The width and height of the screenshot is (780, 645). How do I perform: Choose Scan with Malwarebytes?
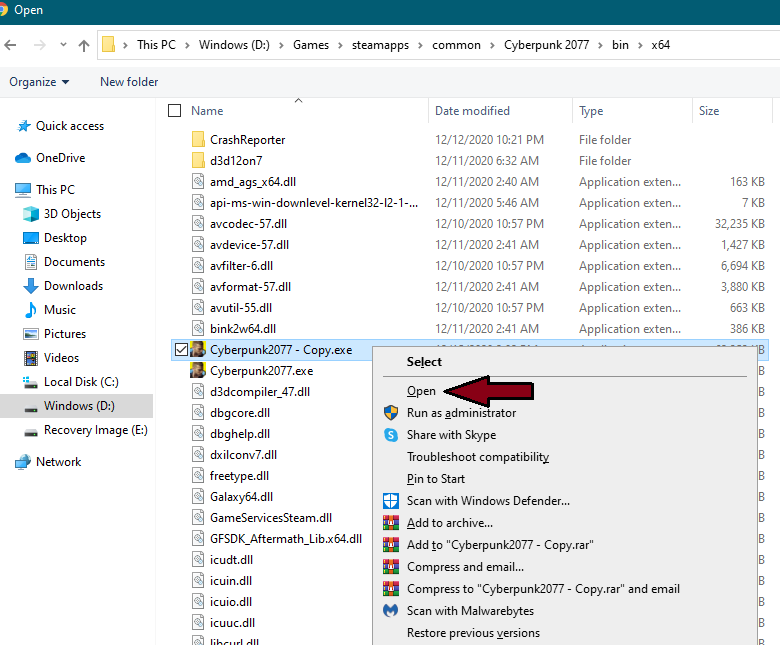pyautogui.click(x=470, y=611)
